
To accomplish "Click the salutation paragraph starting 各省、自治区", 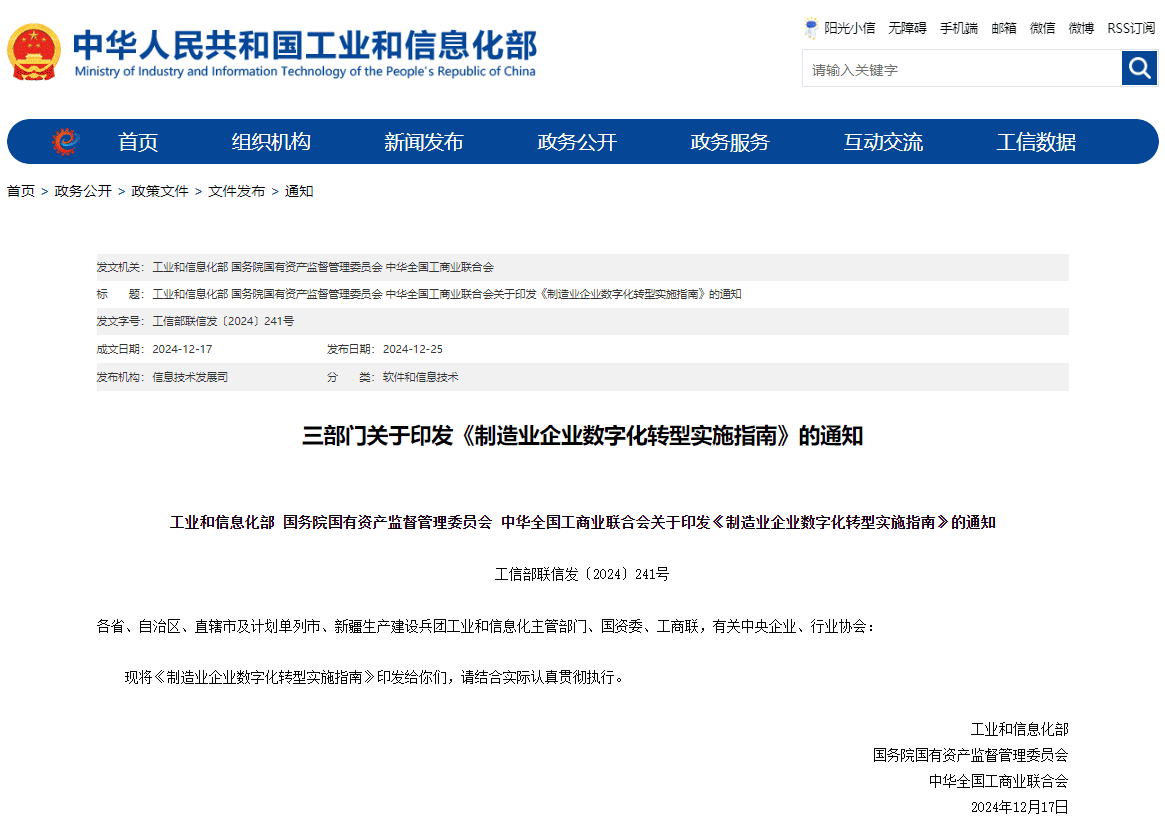I will (487, 627).
